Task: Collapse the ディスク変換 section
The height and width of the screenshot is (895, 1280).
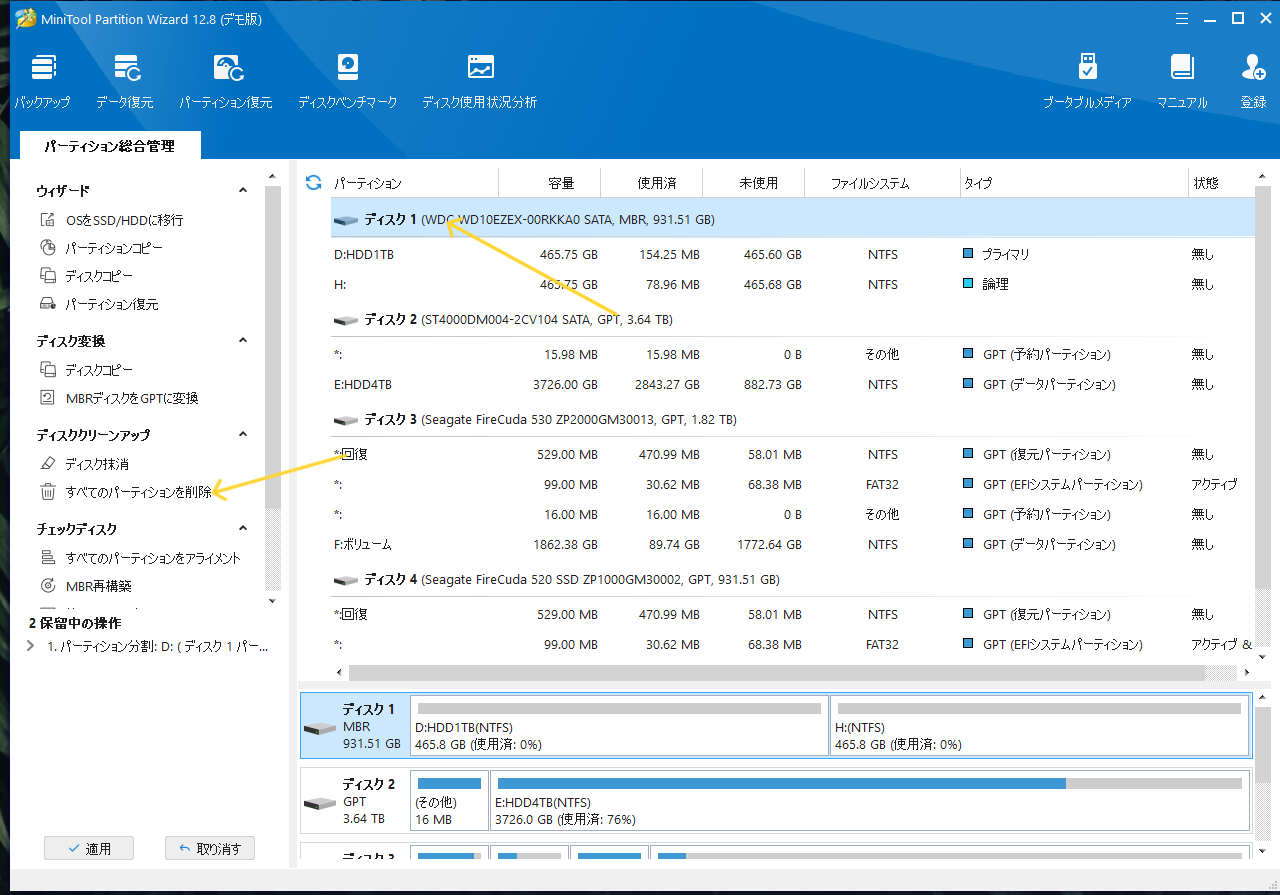Action: 242,340
